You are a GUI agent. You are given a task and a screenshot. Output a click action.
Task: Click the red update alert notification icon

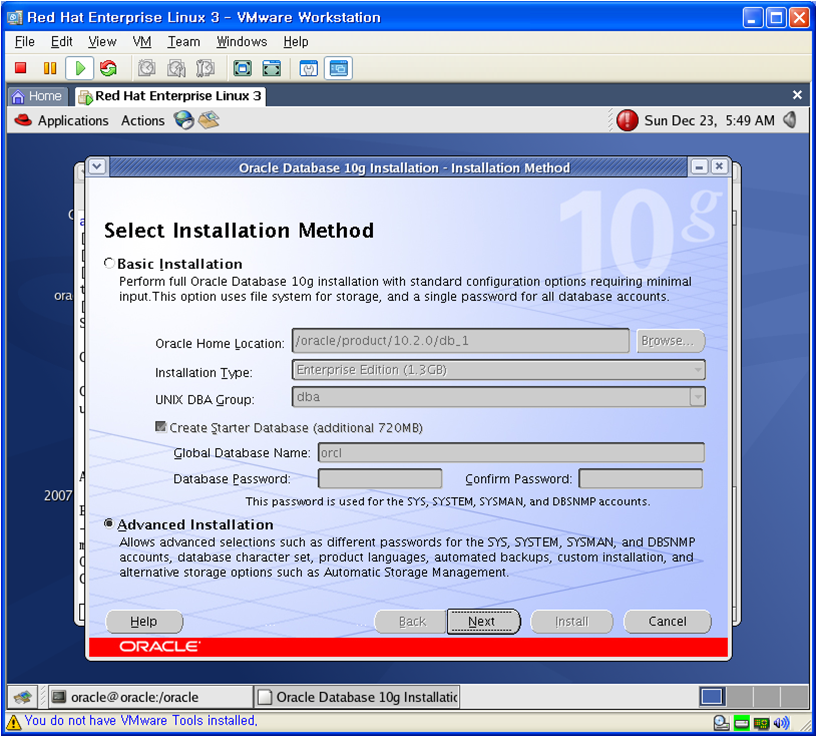627,120
